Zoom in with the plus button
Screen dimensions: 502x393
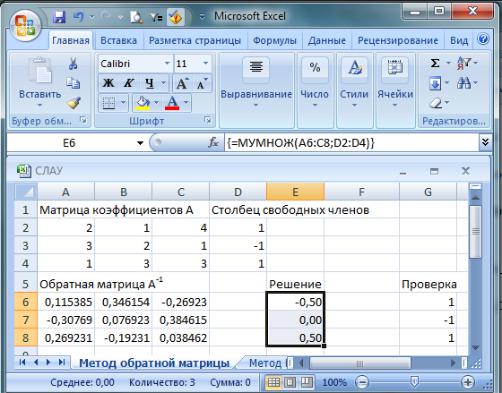click(x=468, y=382)
